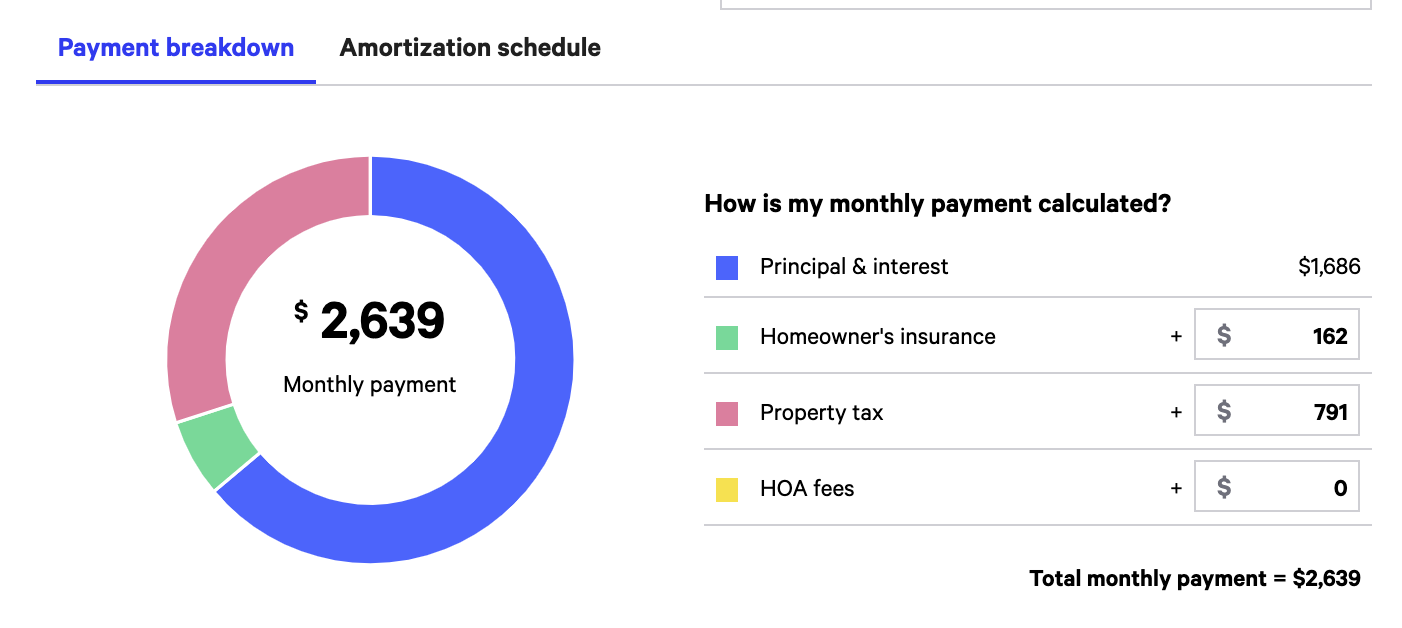The width and height of the screenshot is (1402, 628).
Task: Click the $2,639 monthly payment figure
Action: click(370, 321)
